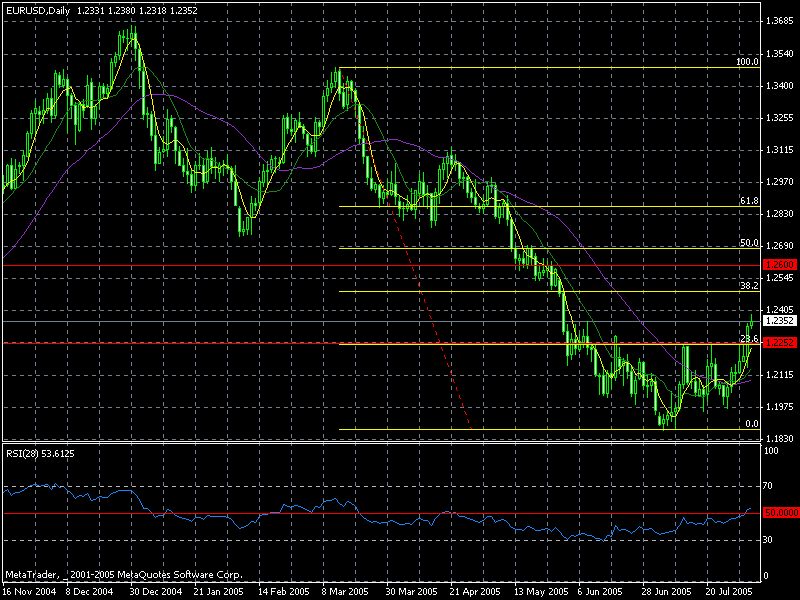Select the 1.2830 price axis label
The width and height of the screenshot is (800, 600).
click(x=780, y=214)
